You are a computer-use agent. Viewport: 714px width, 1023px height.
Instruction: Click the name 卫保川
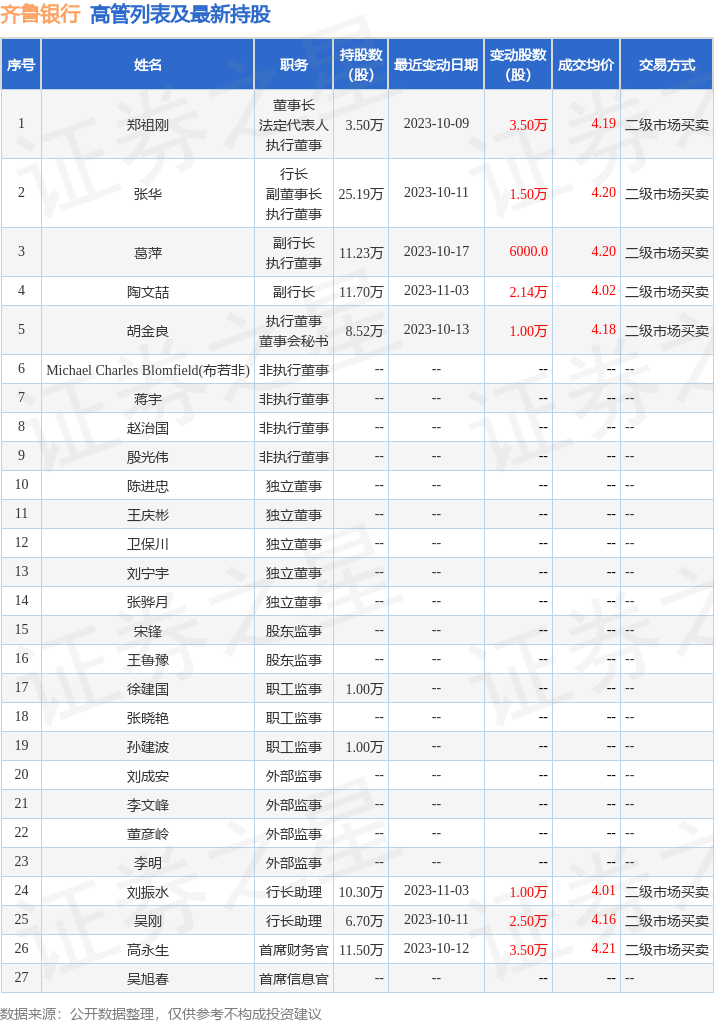click(x=147, y=543)
